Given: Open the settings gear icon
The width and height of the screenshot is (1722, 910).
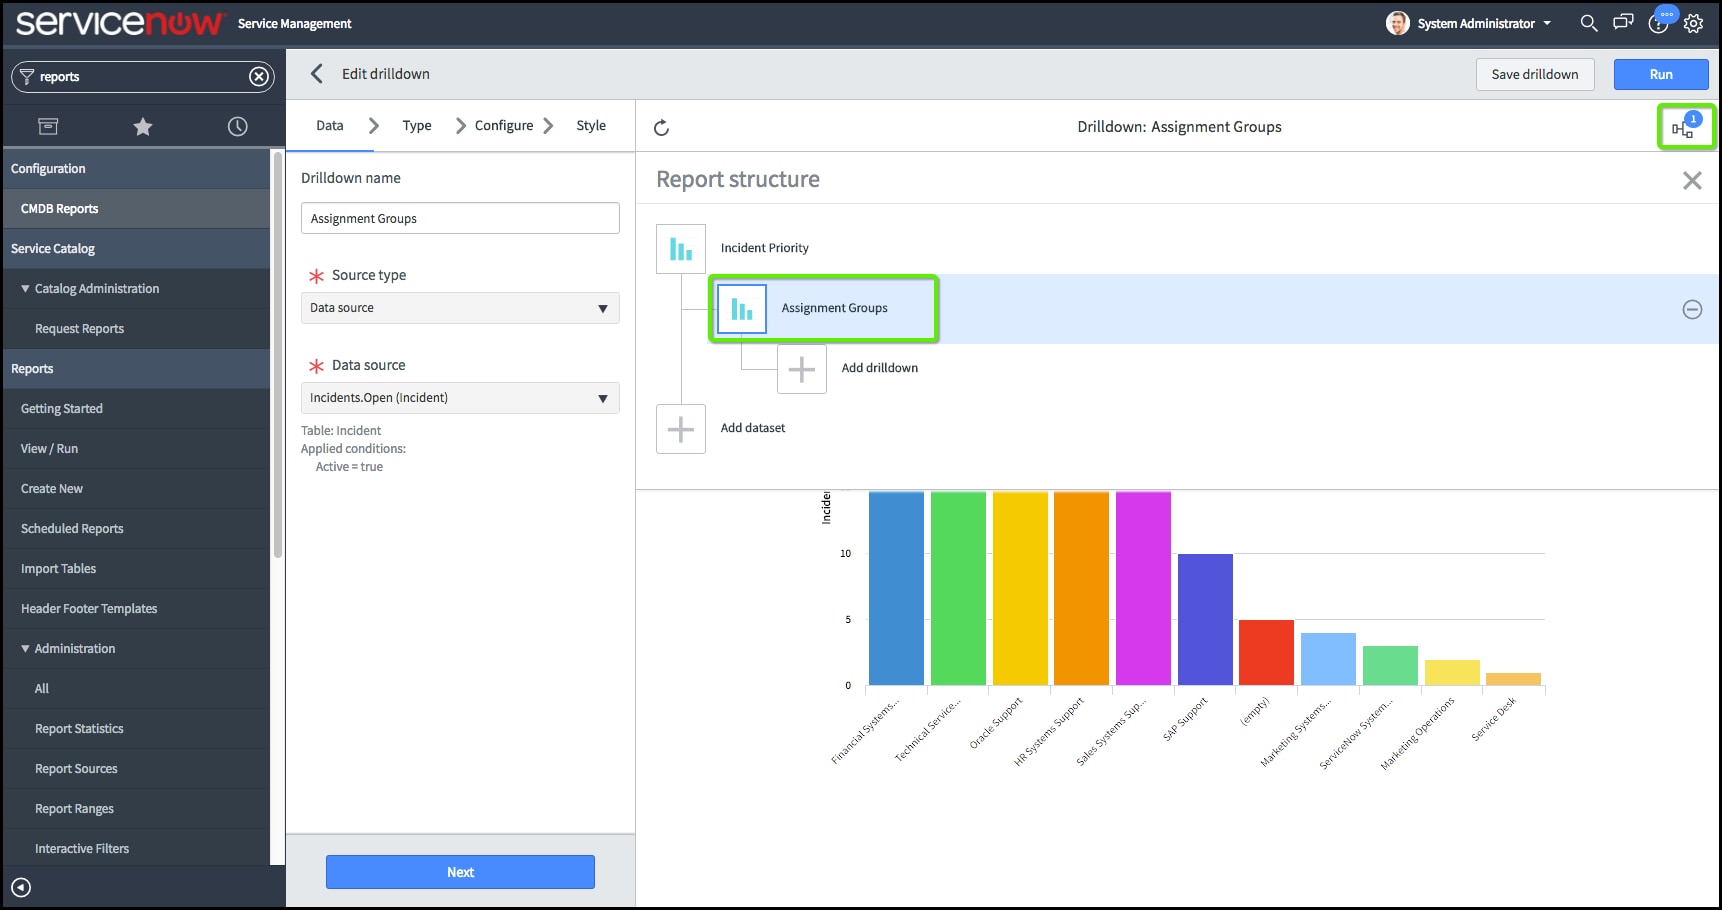Looking at the screenshot, I should 1693,23.
